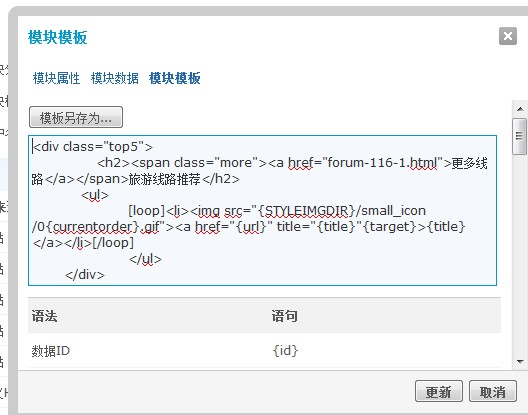Click the scrollbar down arrow
Image resolution: width=528 pixels, height=415 pixels.
(x=520, y=361)
